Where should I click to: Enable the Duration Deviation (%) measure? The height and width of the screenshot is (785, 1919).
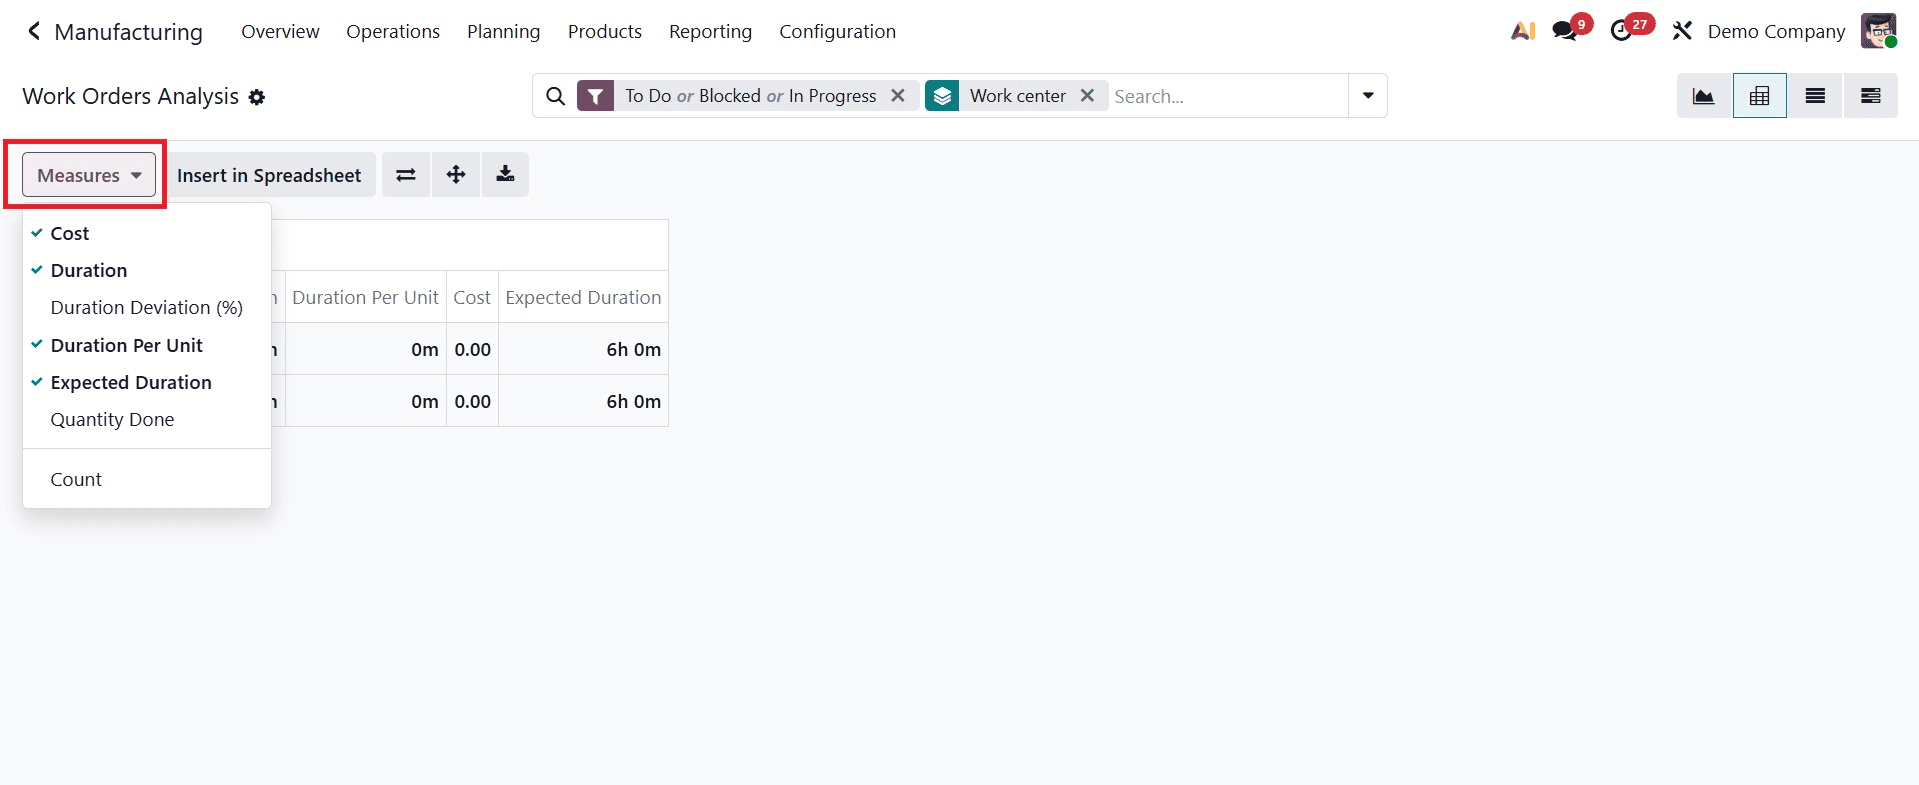point(147,307)
